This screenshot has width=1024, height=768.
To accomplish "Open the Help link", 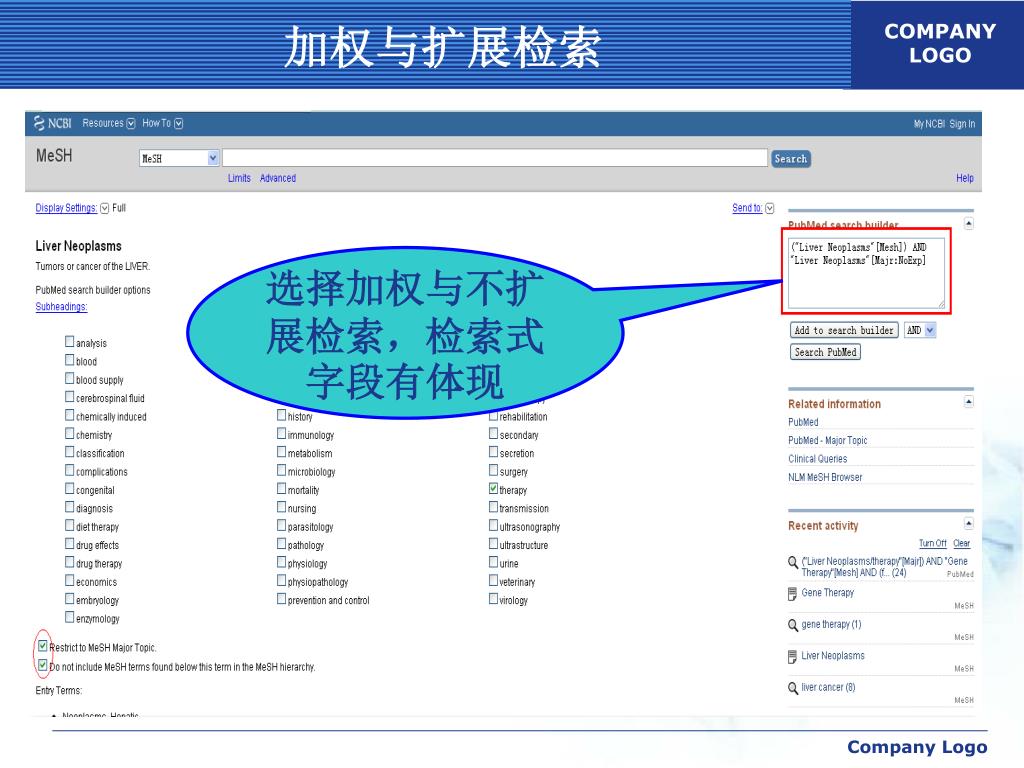I will coord(965,178).
